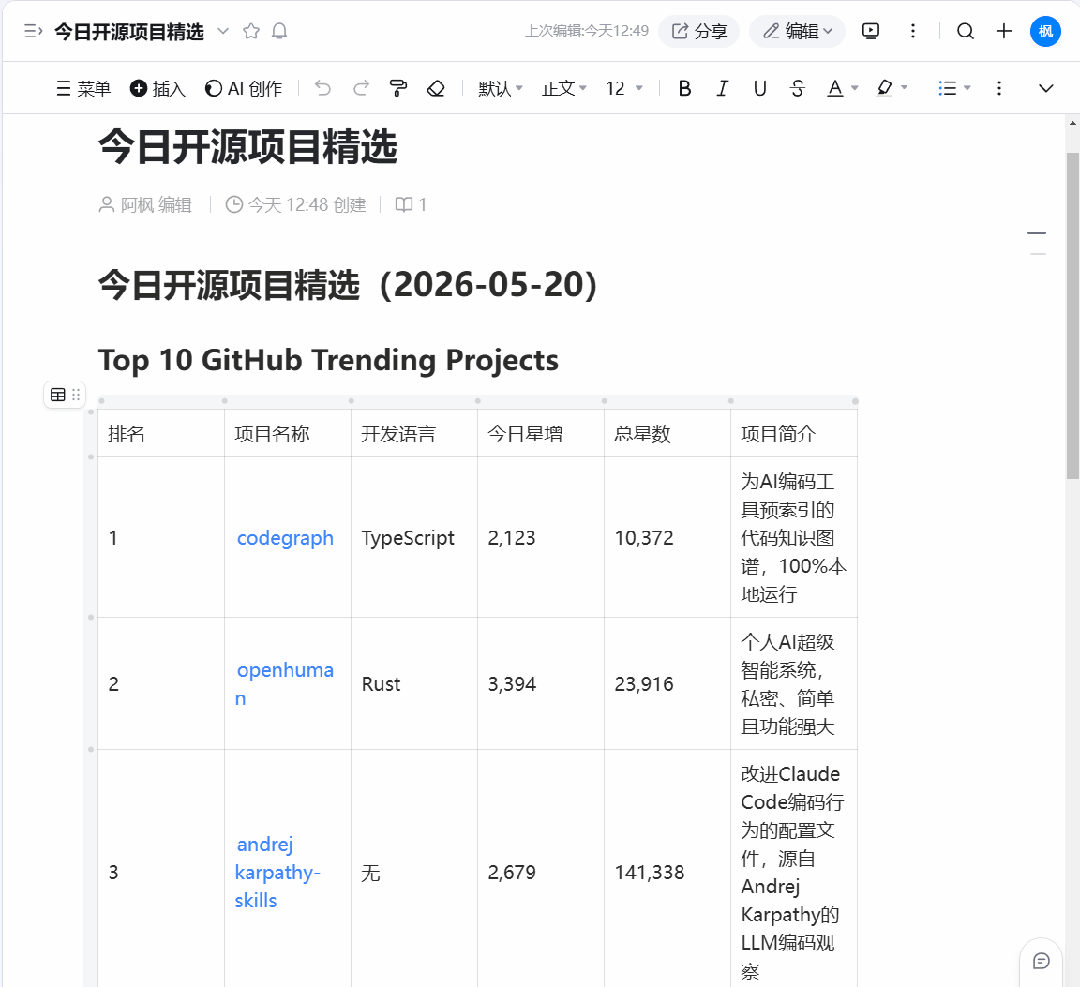Open more options in top bar
The width and height of the screenshot is (1080, 987).
pos(913,31)
